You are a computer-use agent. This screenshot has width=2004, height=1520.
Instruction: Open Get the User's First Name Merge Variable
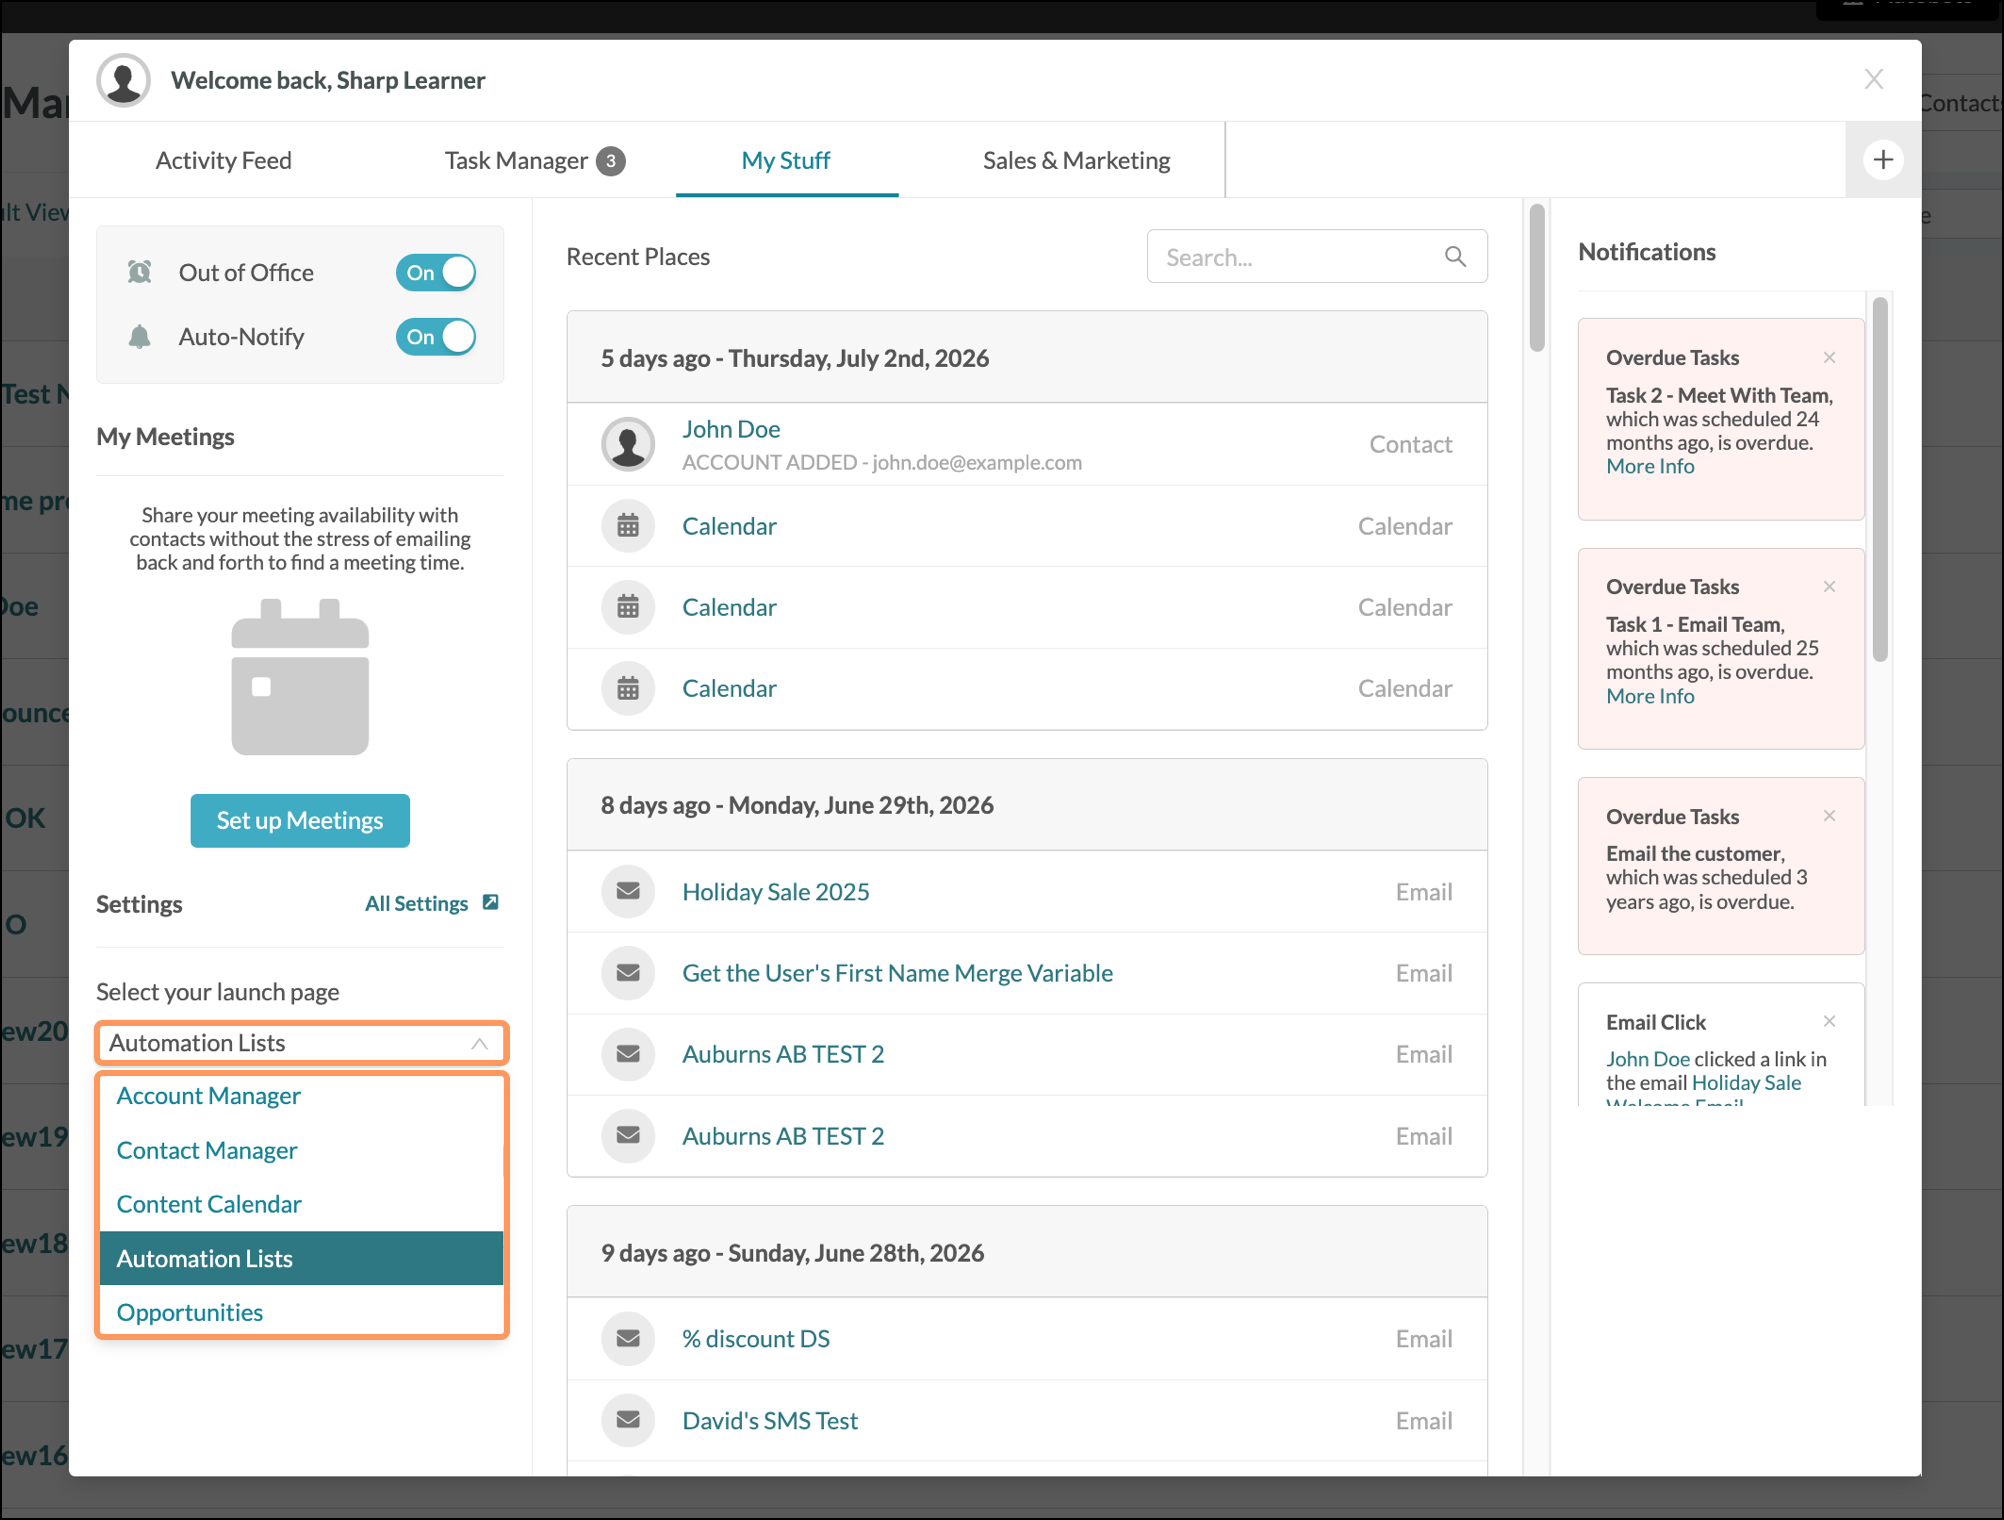897,972
